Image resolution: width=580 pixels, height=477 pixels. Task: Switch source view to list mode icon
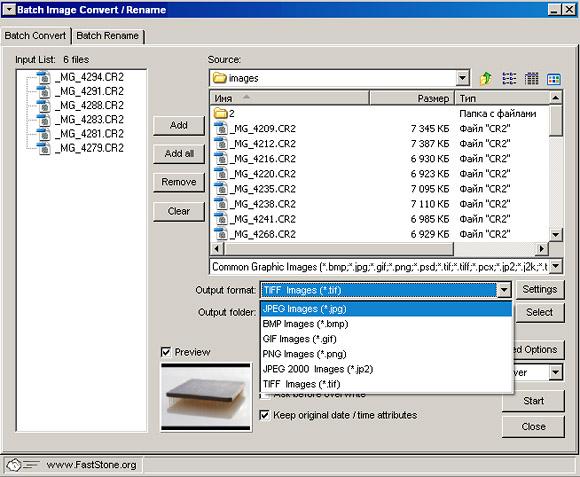509,78
